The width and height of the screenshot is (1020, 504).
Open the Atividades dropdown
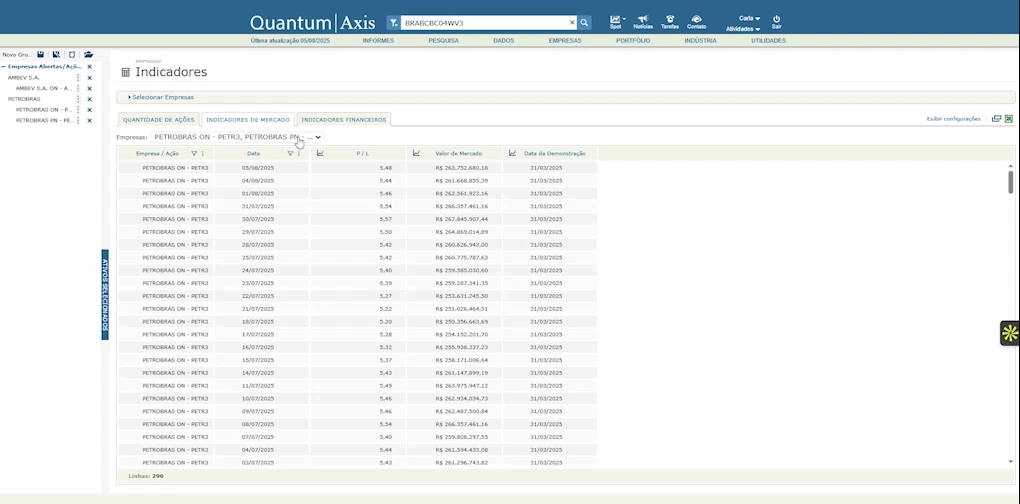(x=743, y=29)
